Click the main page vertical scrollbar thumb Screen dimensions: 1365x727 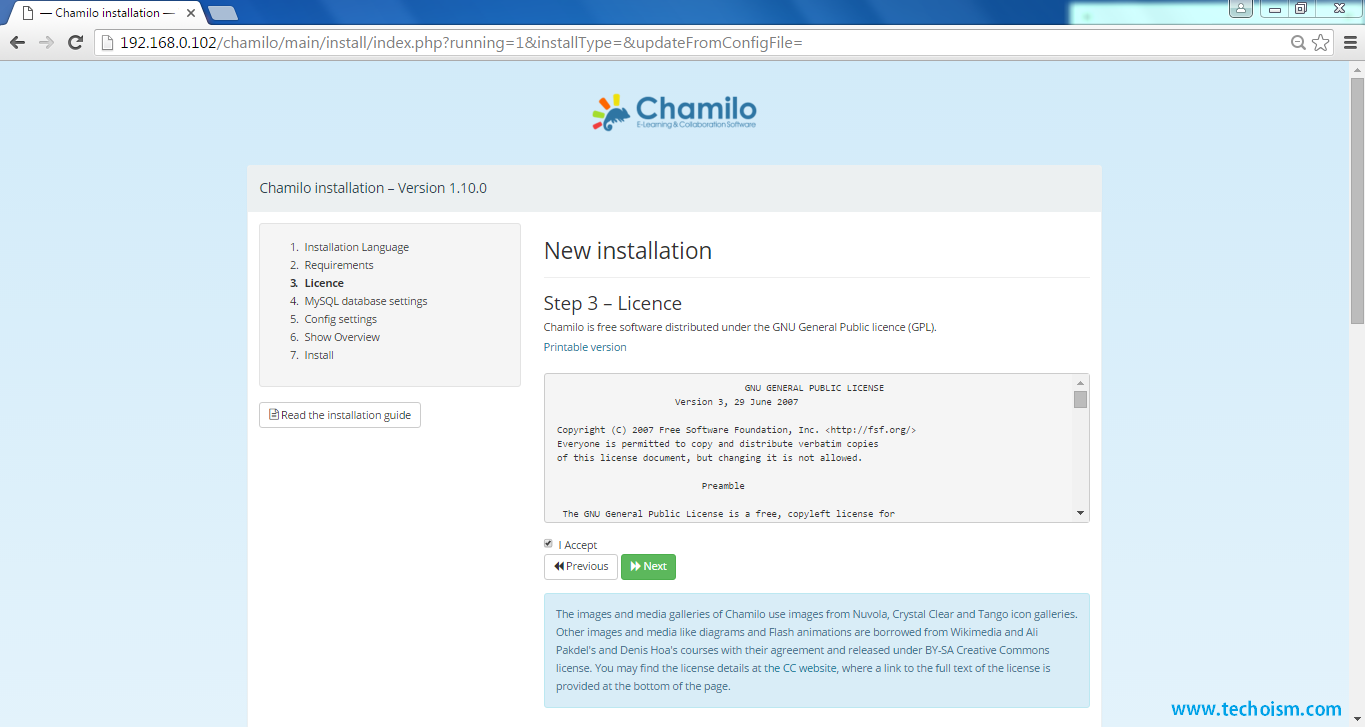click(1357, 200)
